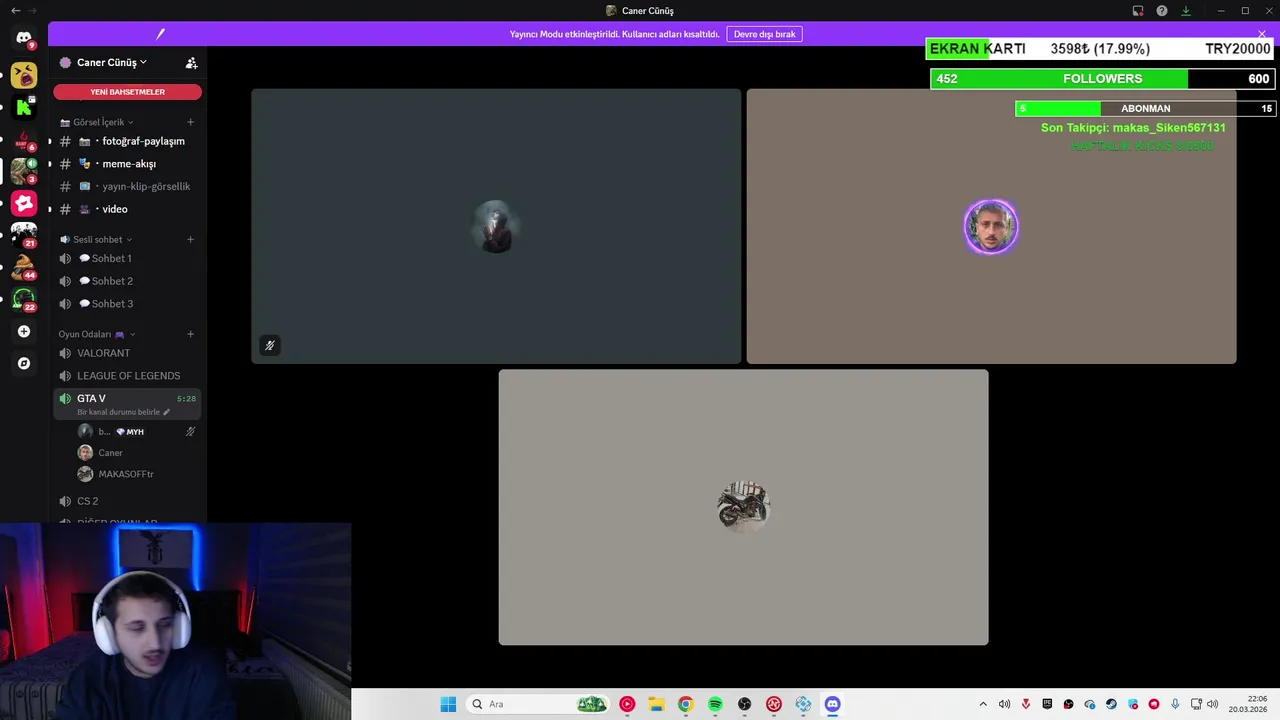Open the meme-akışı channel
Viewport: 1280px width, 720px height.
click(127, 164)
